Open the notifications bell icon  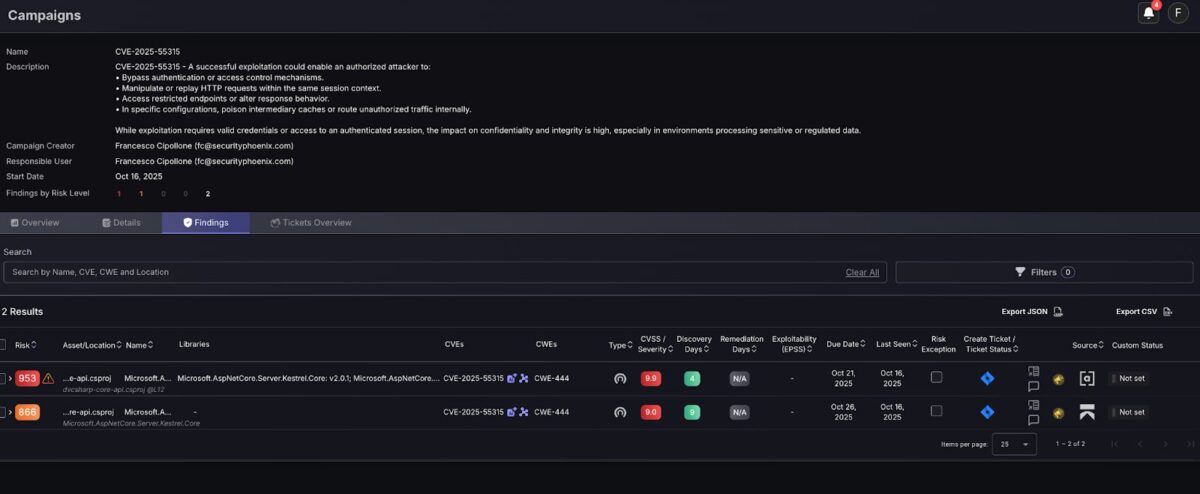tap(1148, 13)
